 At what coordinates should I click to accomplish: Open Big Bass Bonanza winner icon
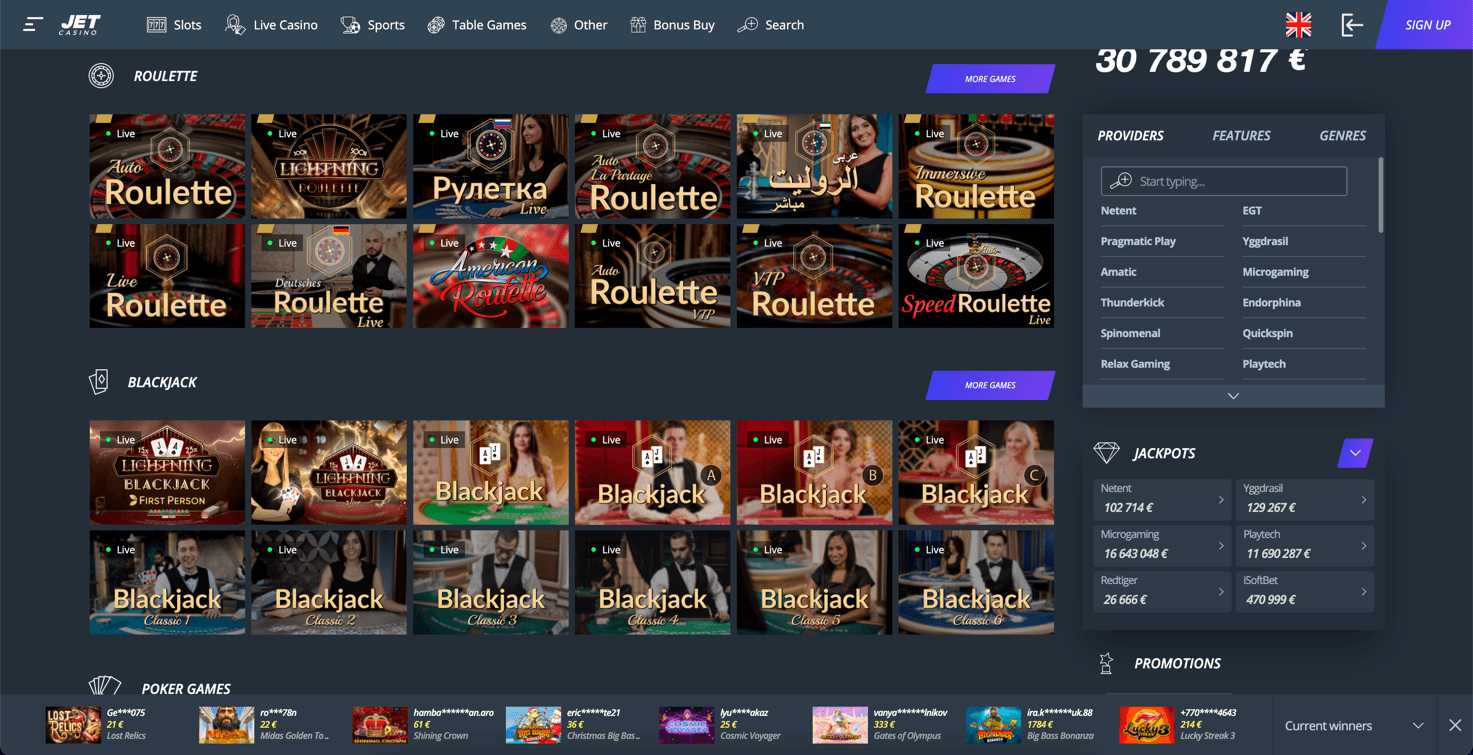[993, 725]
